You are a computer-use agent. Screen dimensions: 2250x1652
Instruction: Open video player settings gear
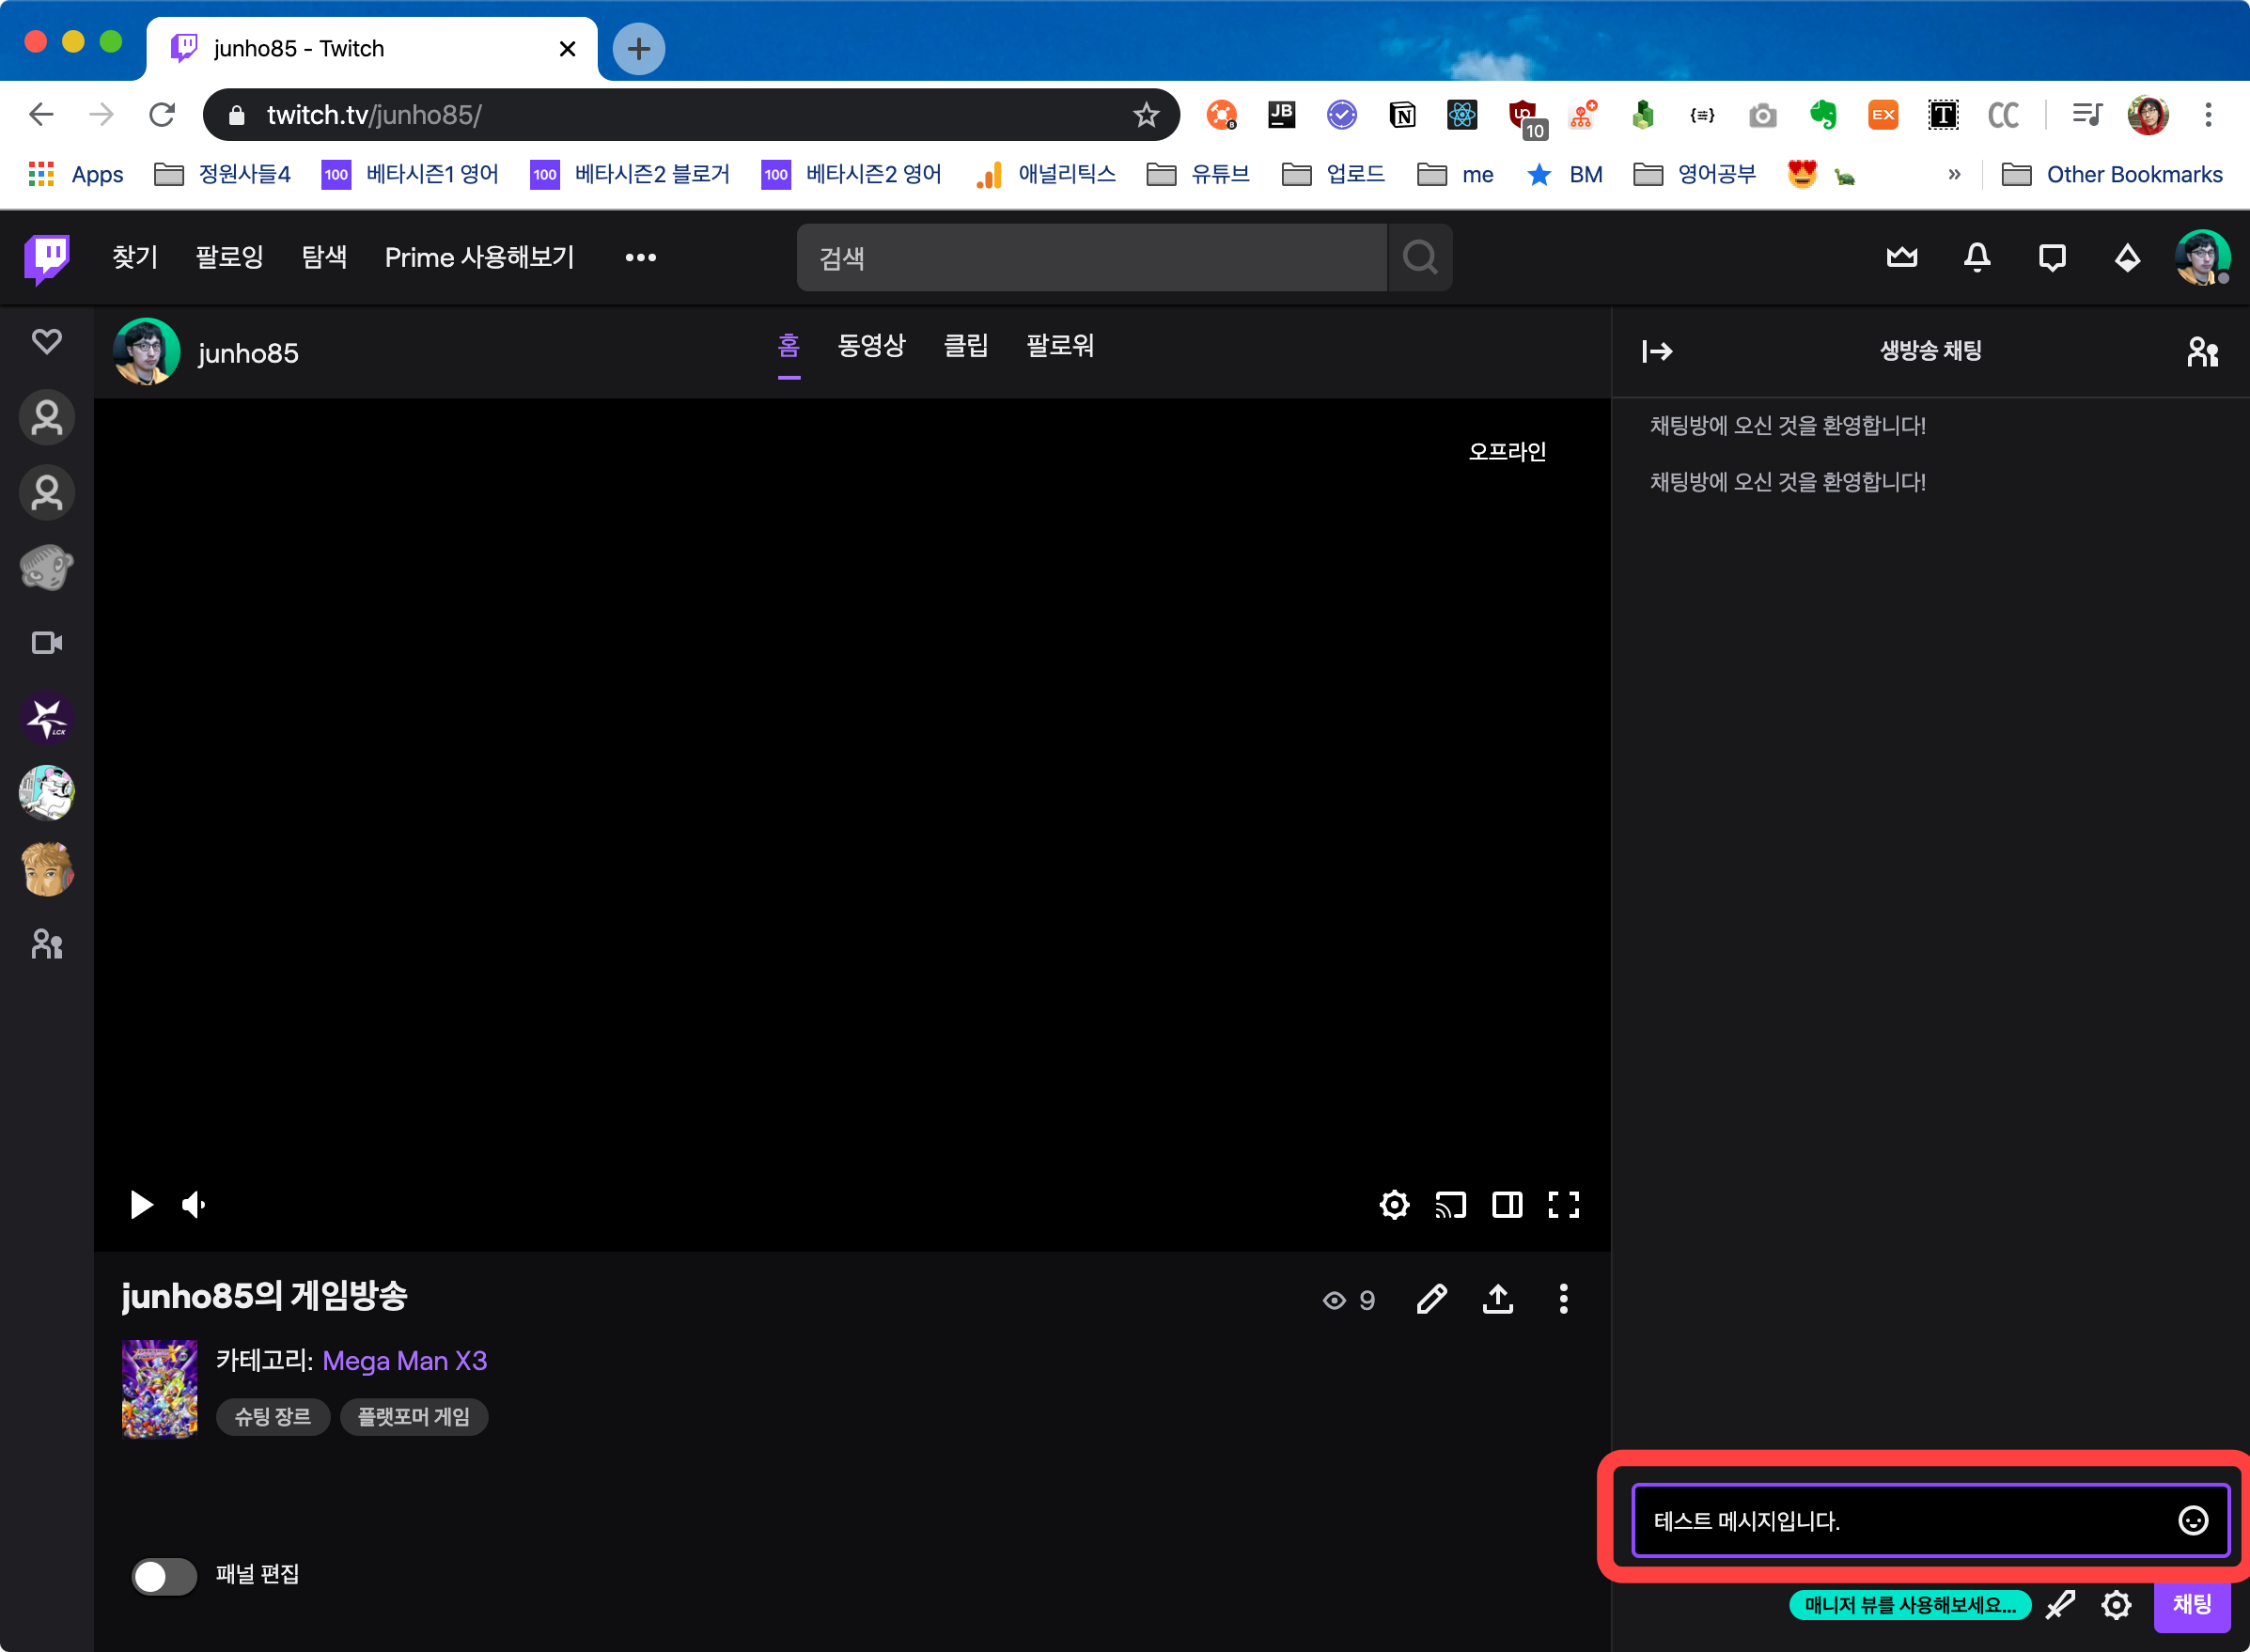1394,1204
